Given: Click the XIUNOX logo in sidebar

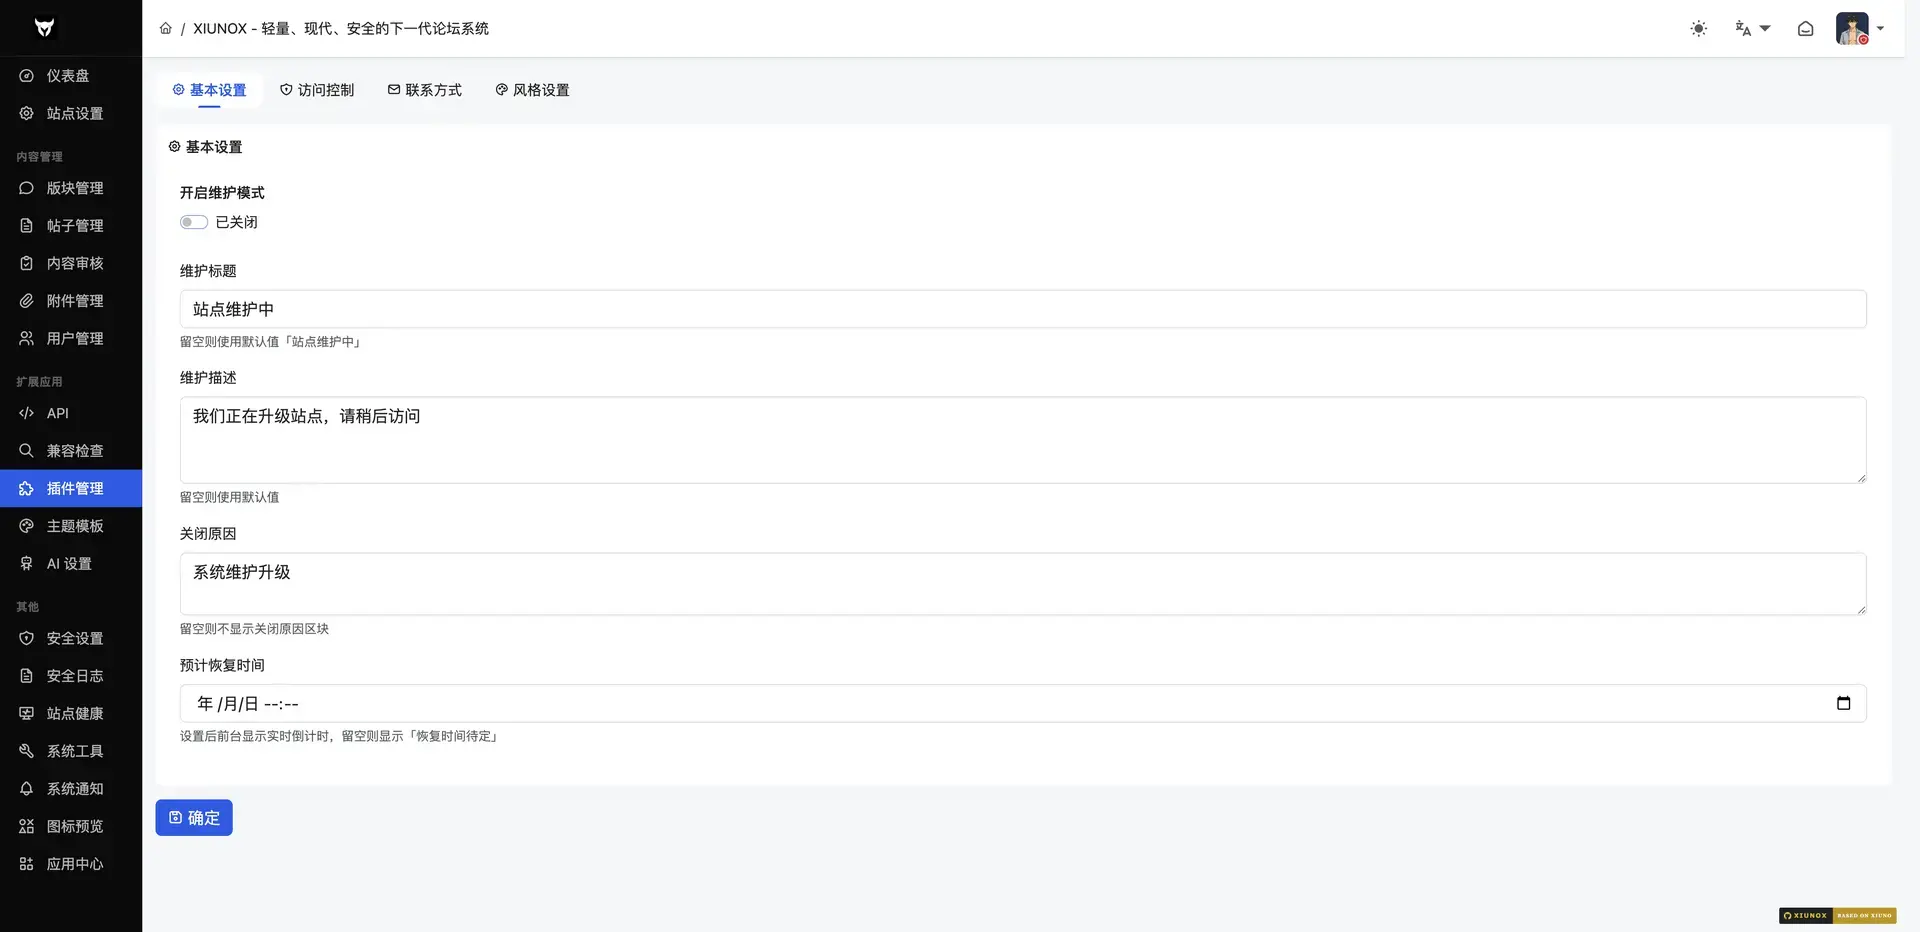Looking at the screenshot, I should [44, 27].
